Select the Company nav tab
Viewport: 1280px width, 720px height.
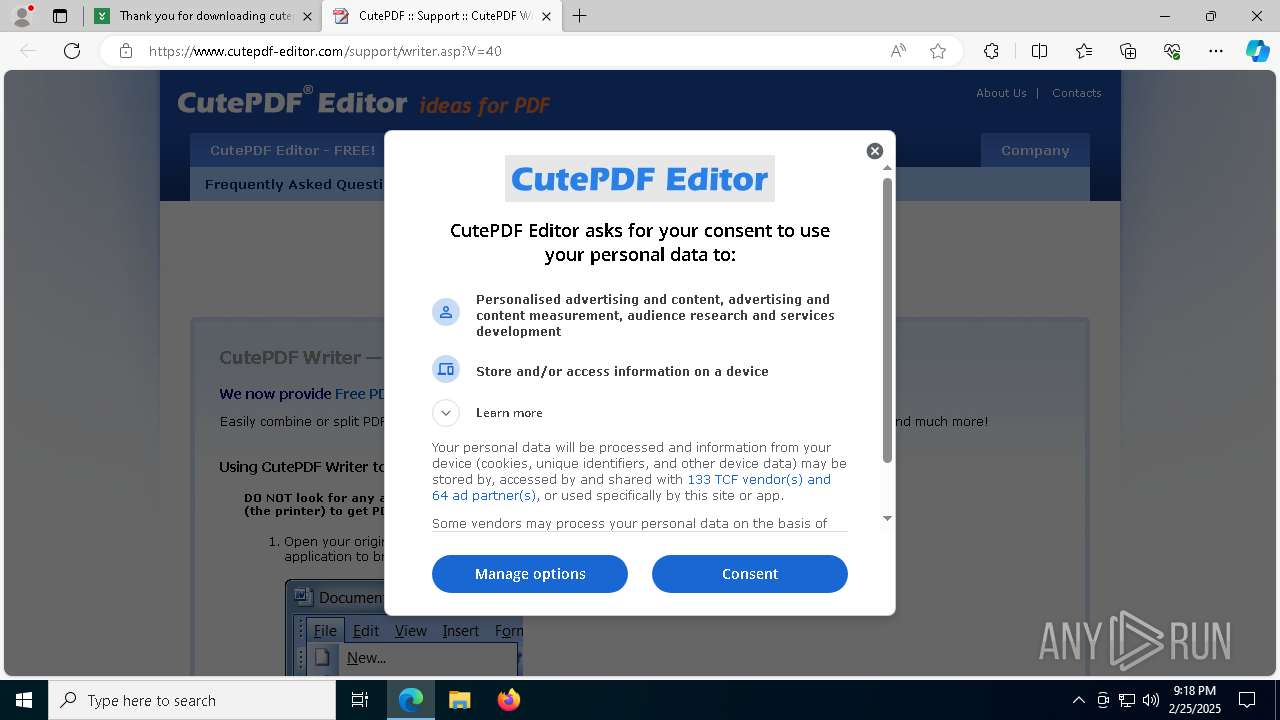click(x=1035, y=151)
